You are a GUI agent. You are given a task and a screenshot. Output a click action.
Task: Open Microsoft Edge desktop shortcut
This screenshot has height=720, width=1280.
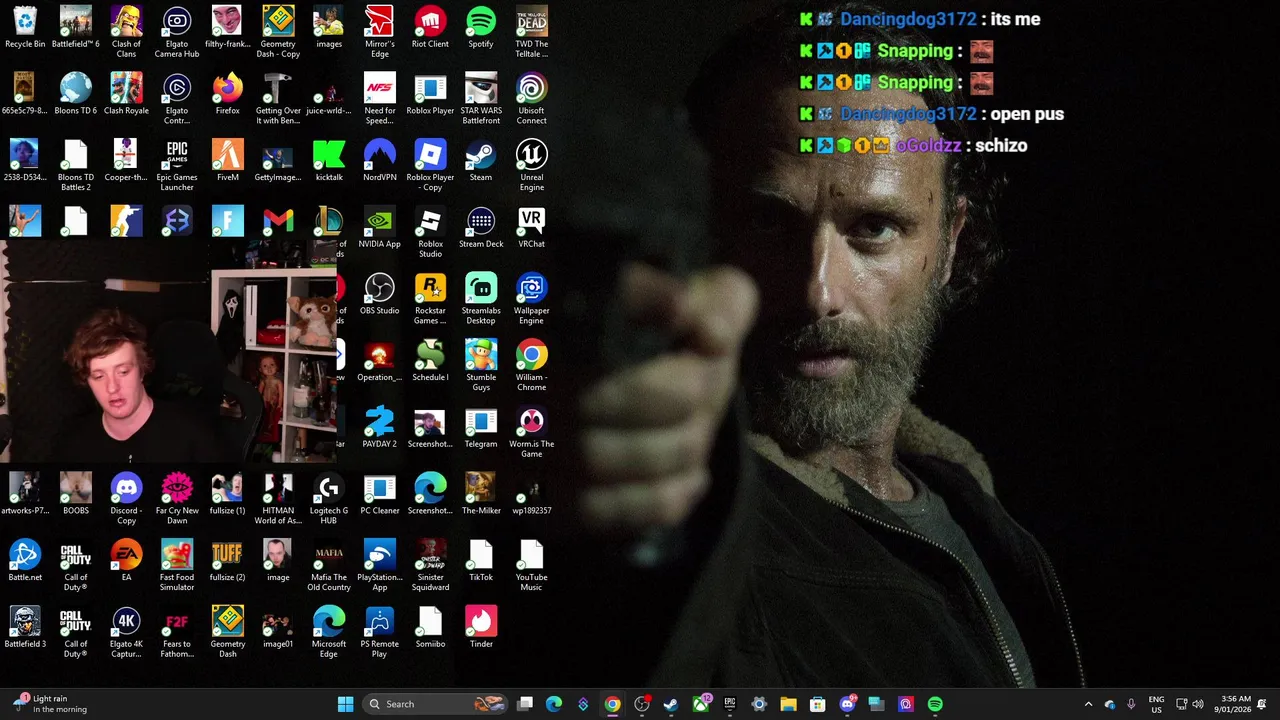pos(329,632)
